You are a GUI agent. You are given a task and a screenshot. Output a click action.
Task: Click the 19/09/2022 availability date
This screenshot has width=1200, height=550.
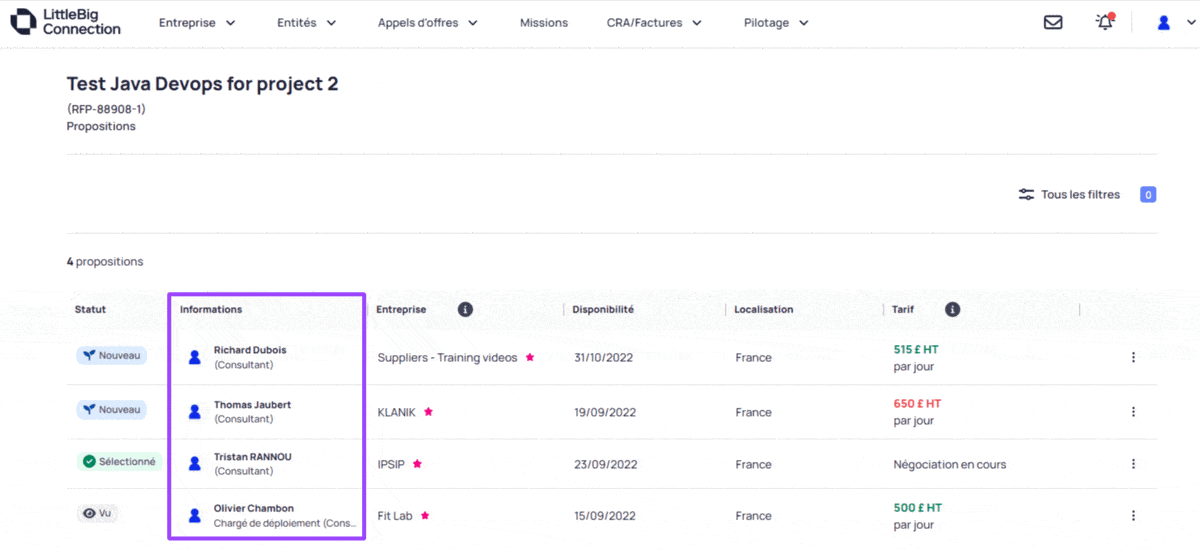tap(605, 412)
